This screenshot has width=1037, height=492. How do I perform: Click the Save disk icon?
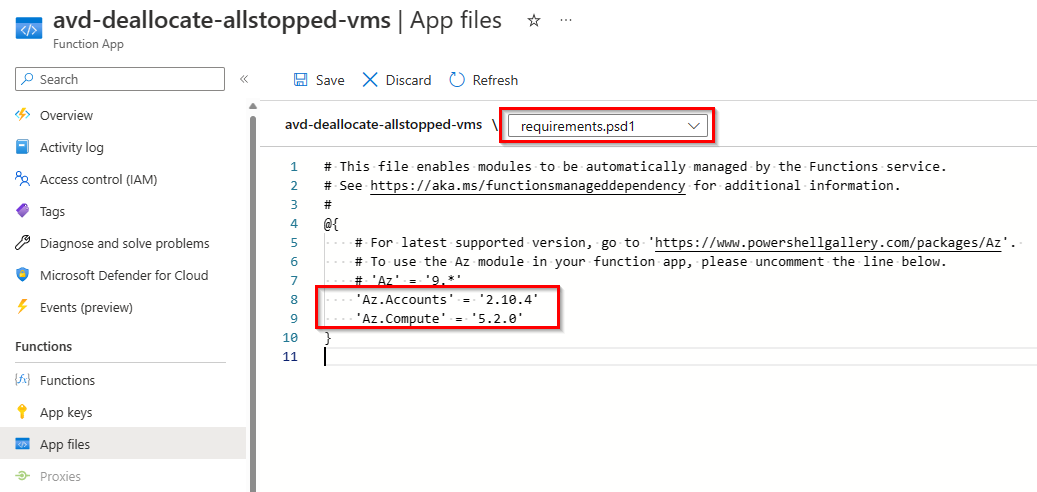click(300, 80)
